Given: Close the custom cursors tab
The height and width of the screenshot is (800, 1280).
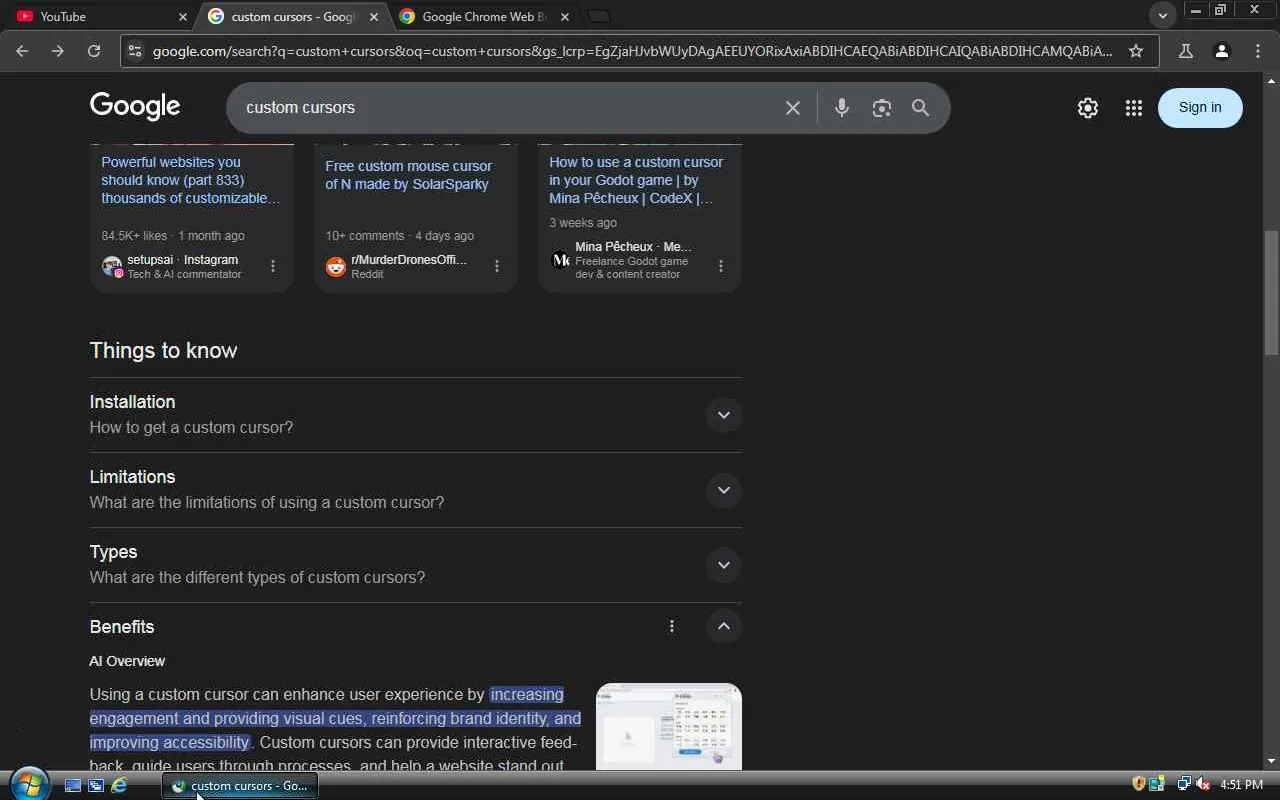Looking at the screenshot, I should point(374,16).
